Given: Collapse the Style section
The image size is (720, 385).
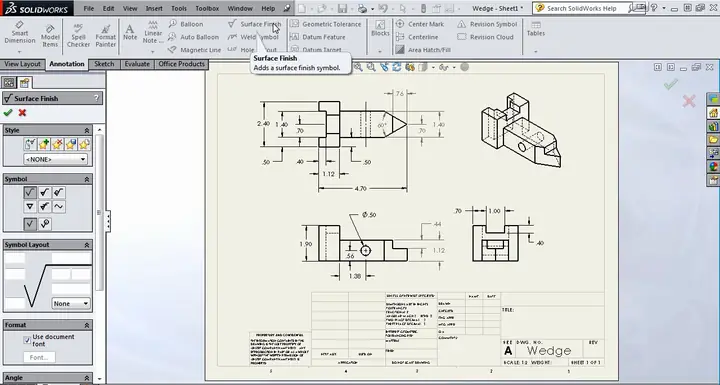Looking at the screenshot, I should click(87, 130).
